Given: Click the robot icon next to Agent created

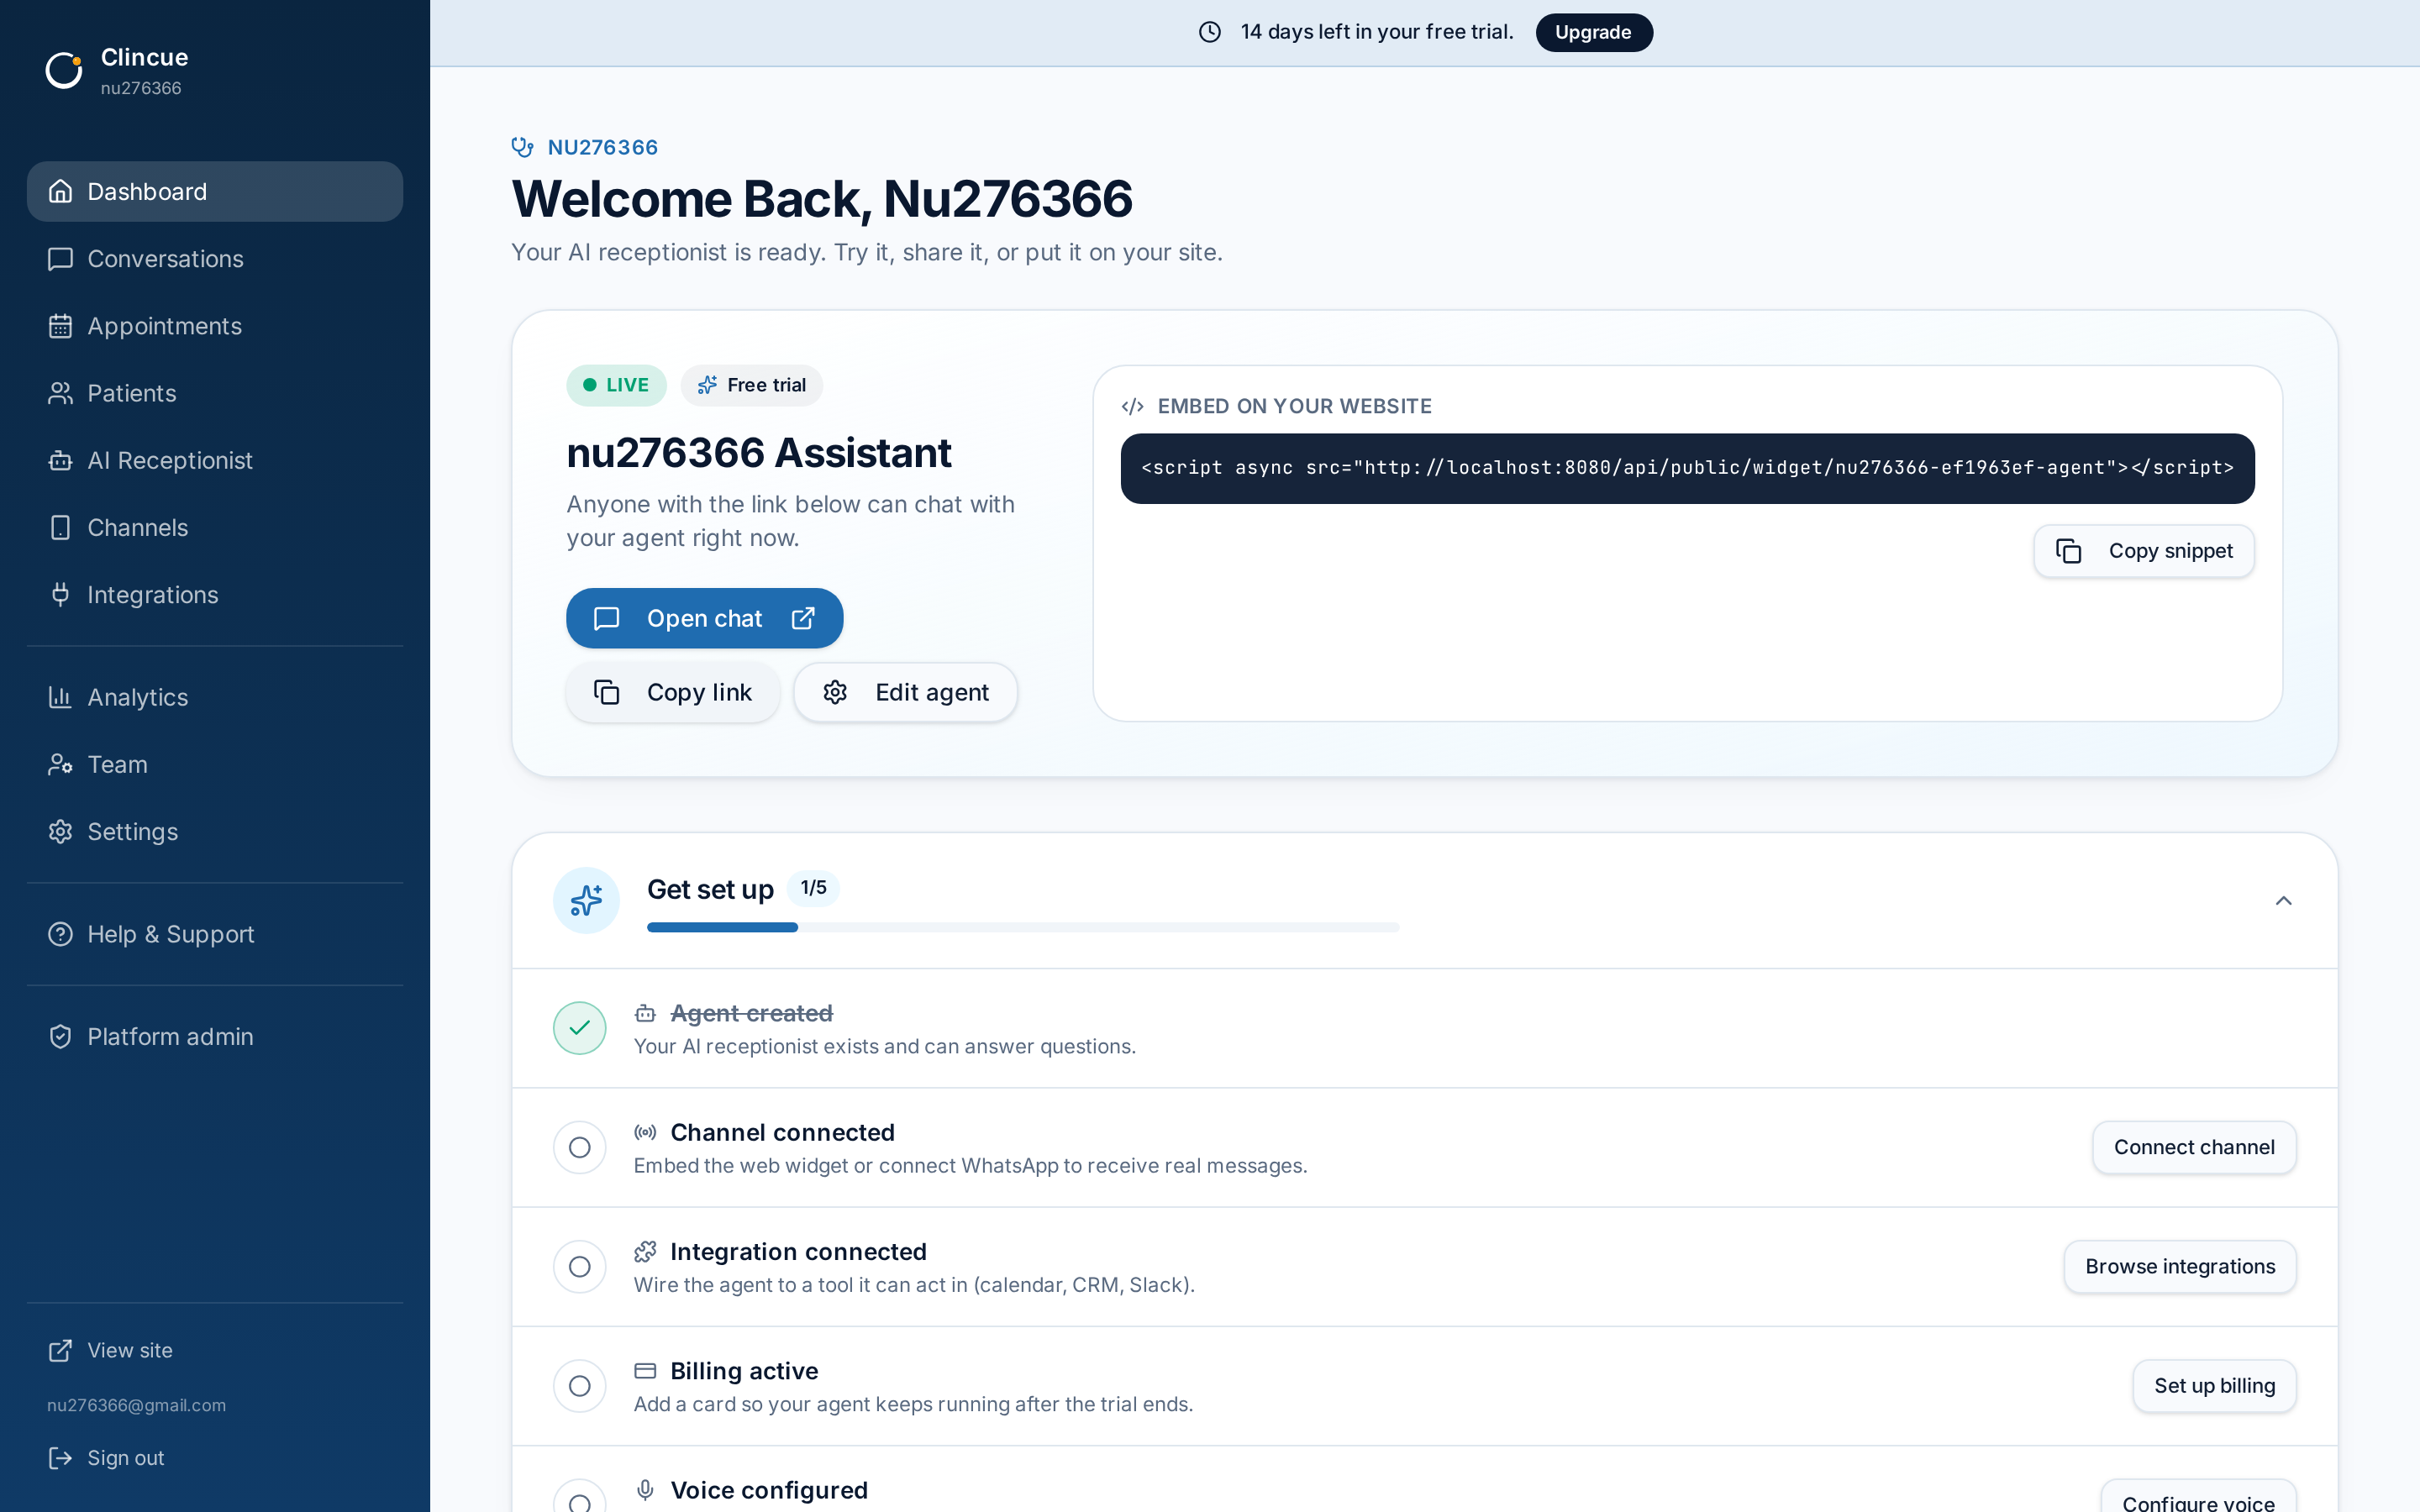Looking at the screenshot, I should tap(645, 1013).
